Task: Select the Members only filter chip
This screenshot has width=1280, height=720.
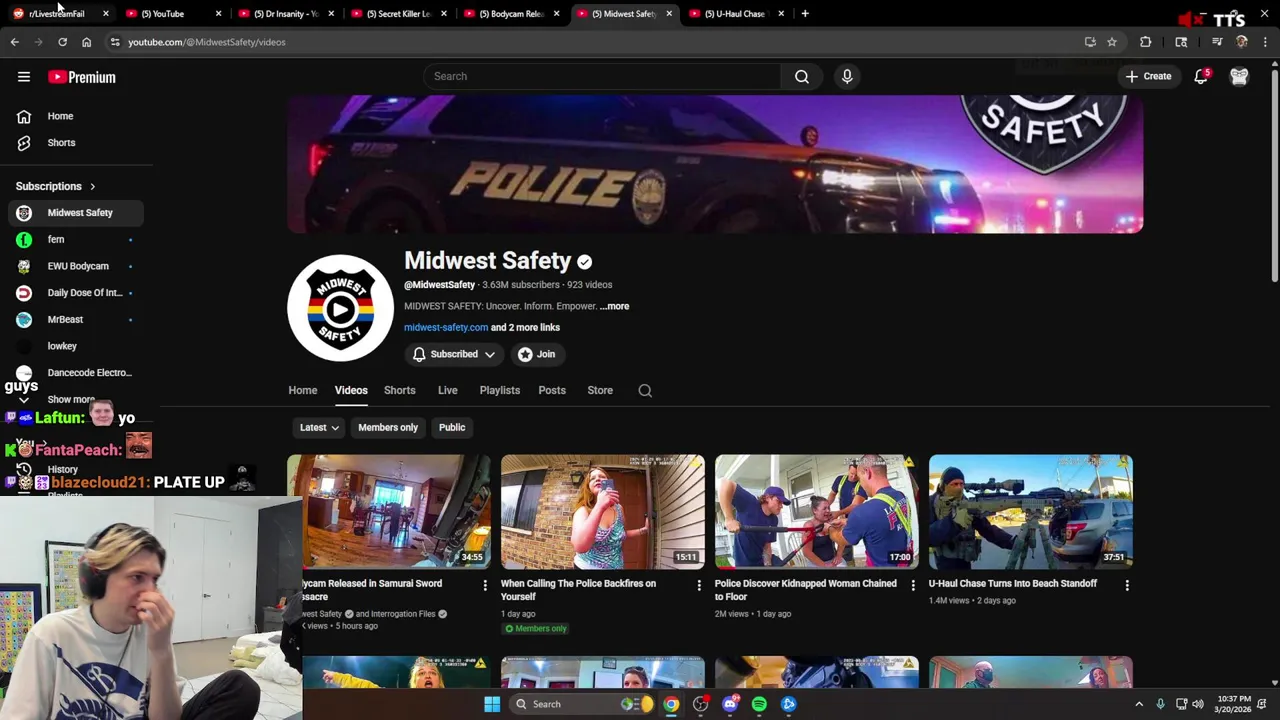Action: point(388,427)
